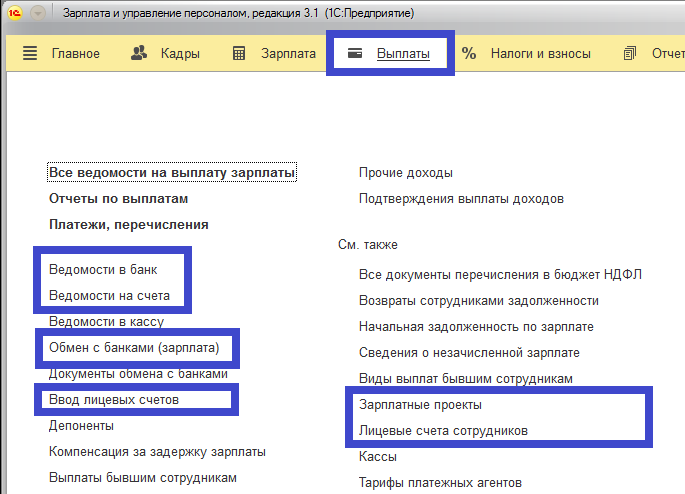Open Обмен с банками (зарплата)
This screenshot has width=685, height=494.
pos(134,348)
